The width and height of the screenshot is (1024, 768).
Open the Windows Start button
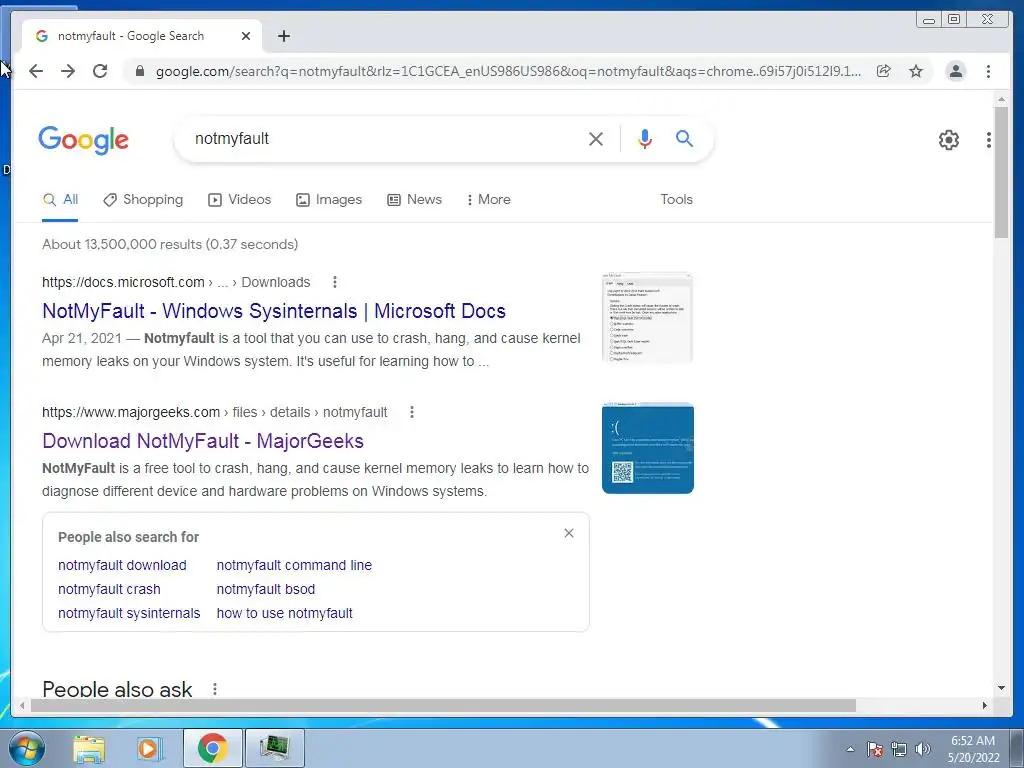25,748
